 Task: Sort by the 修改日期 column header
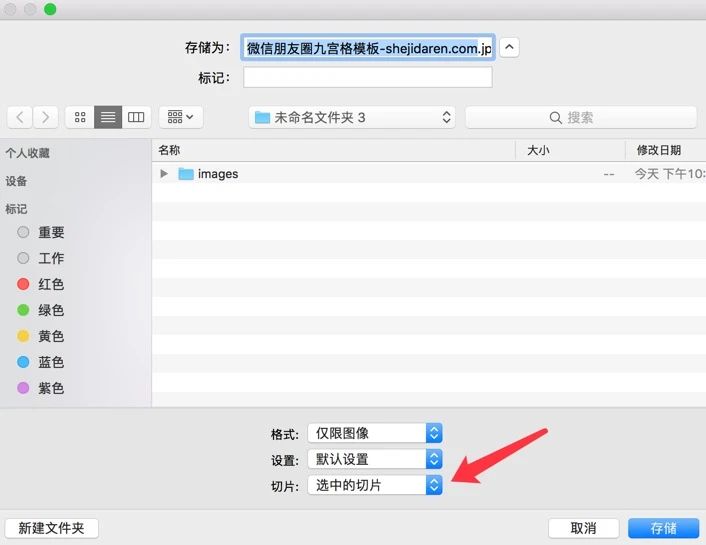(665, 150)
